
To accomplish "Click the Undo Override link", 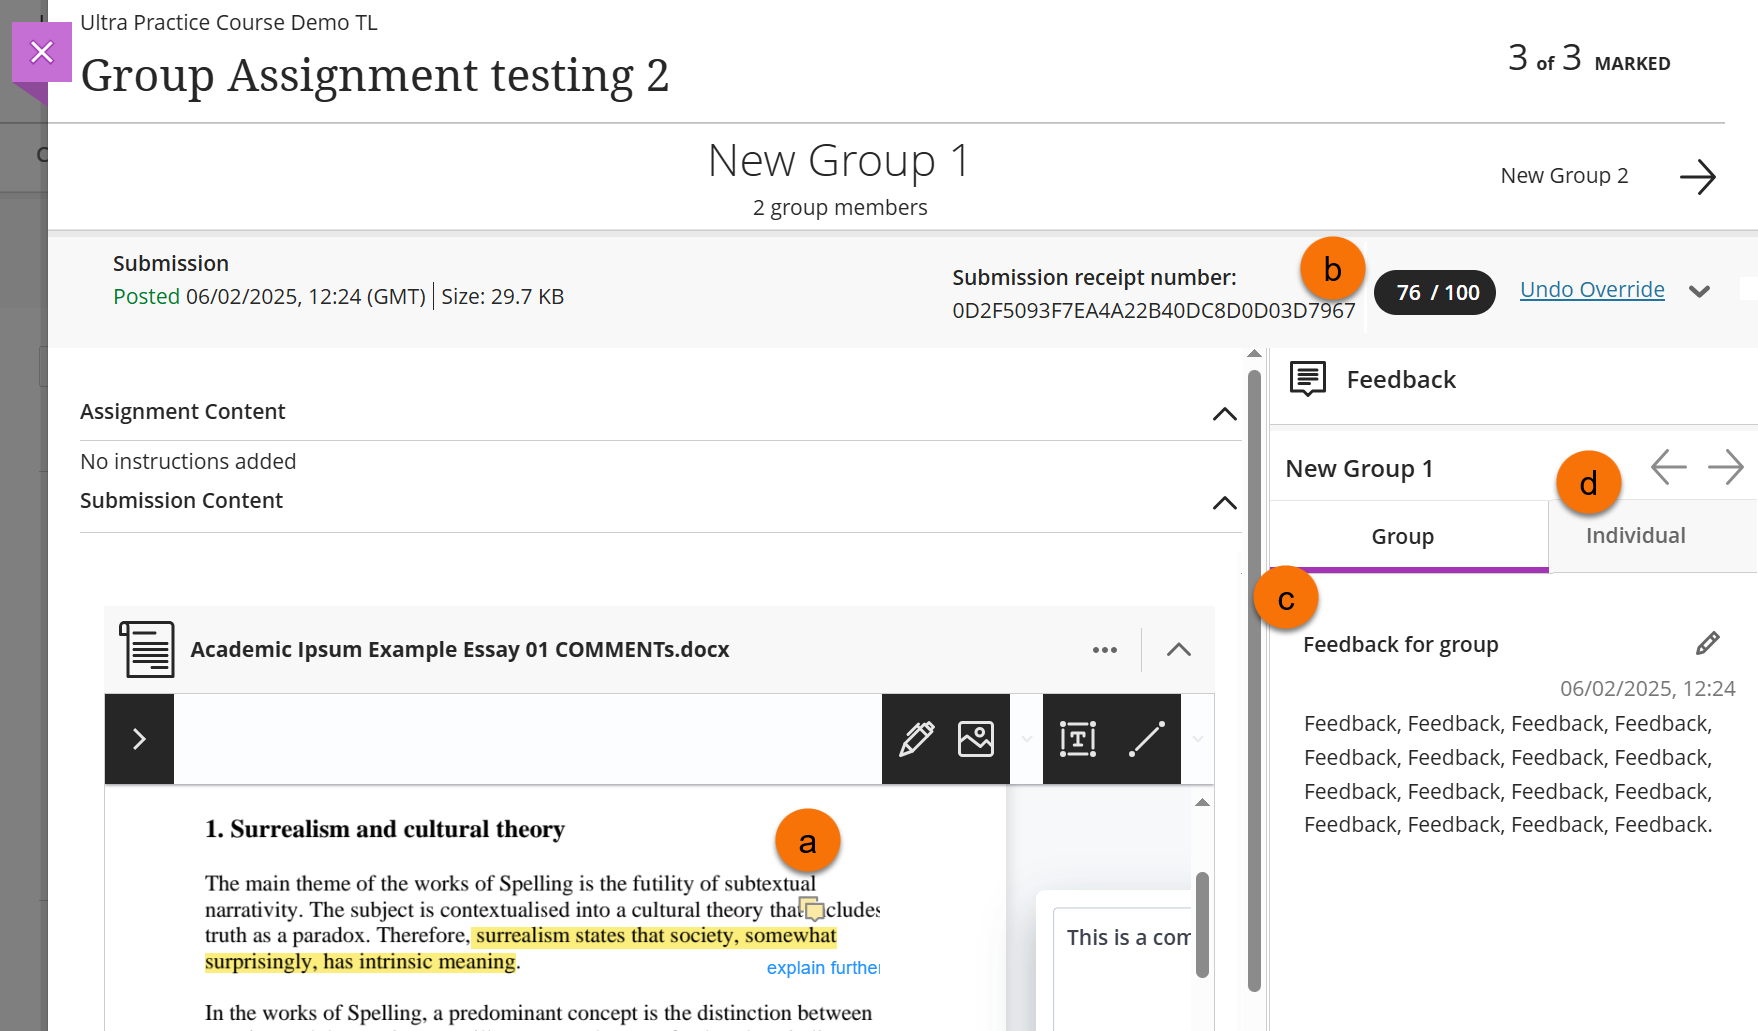I will 1591,290.
